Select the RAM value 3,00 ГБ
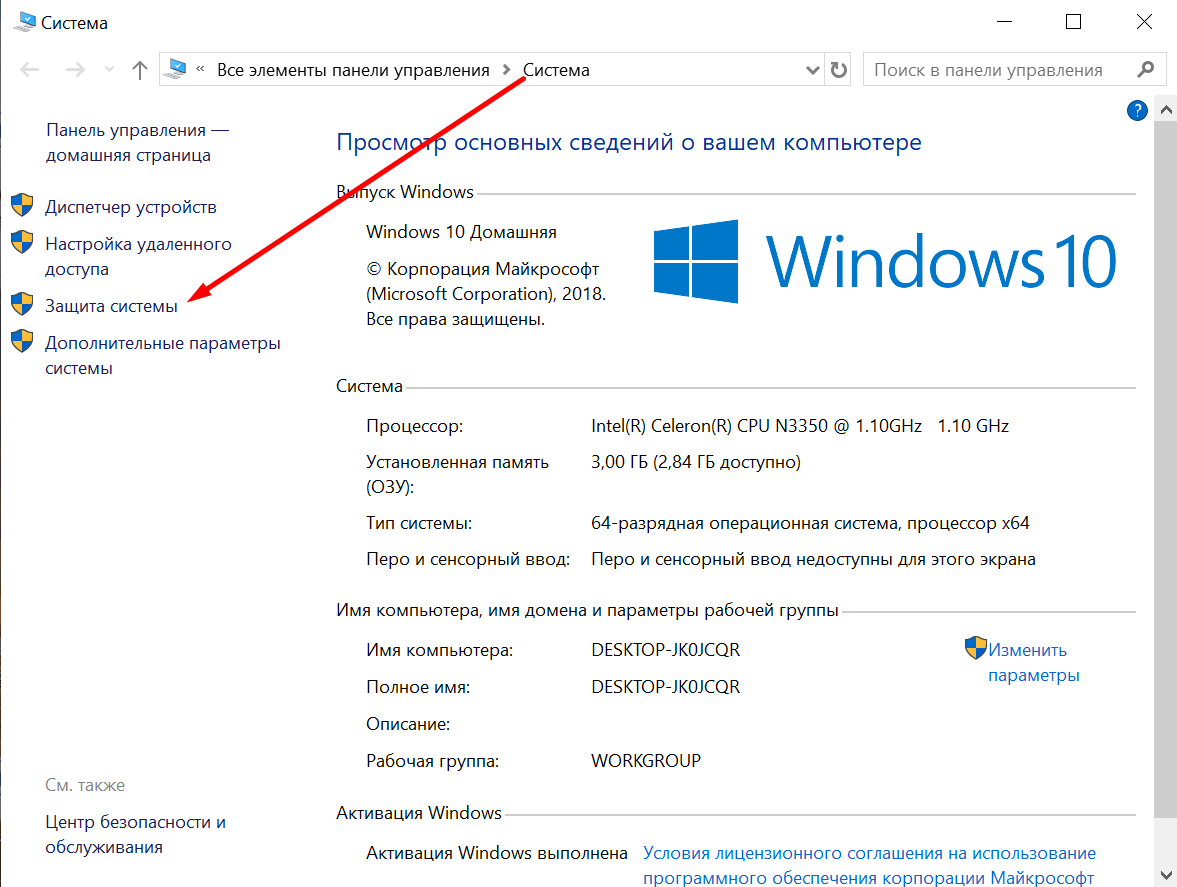The height and width of the screenshot is (887, 1177). coord(696,462)
